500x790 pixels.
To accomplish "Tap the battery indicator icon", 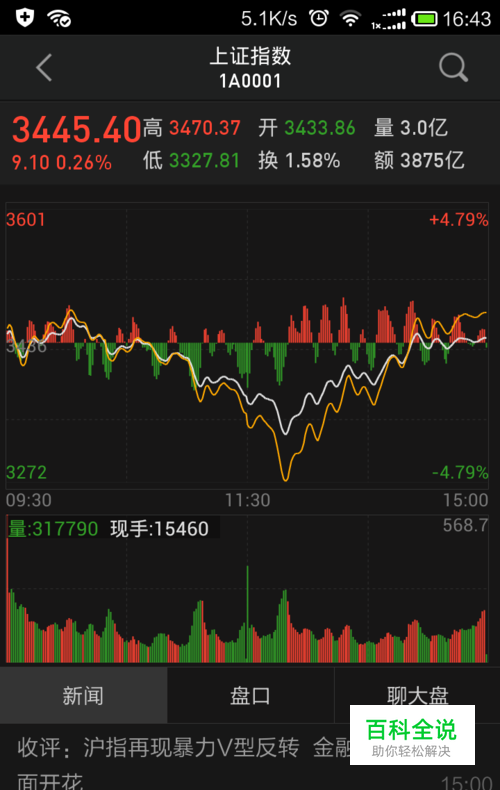I will click(424, 19).
